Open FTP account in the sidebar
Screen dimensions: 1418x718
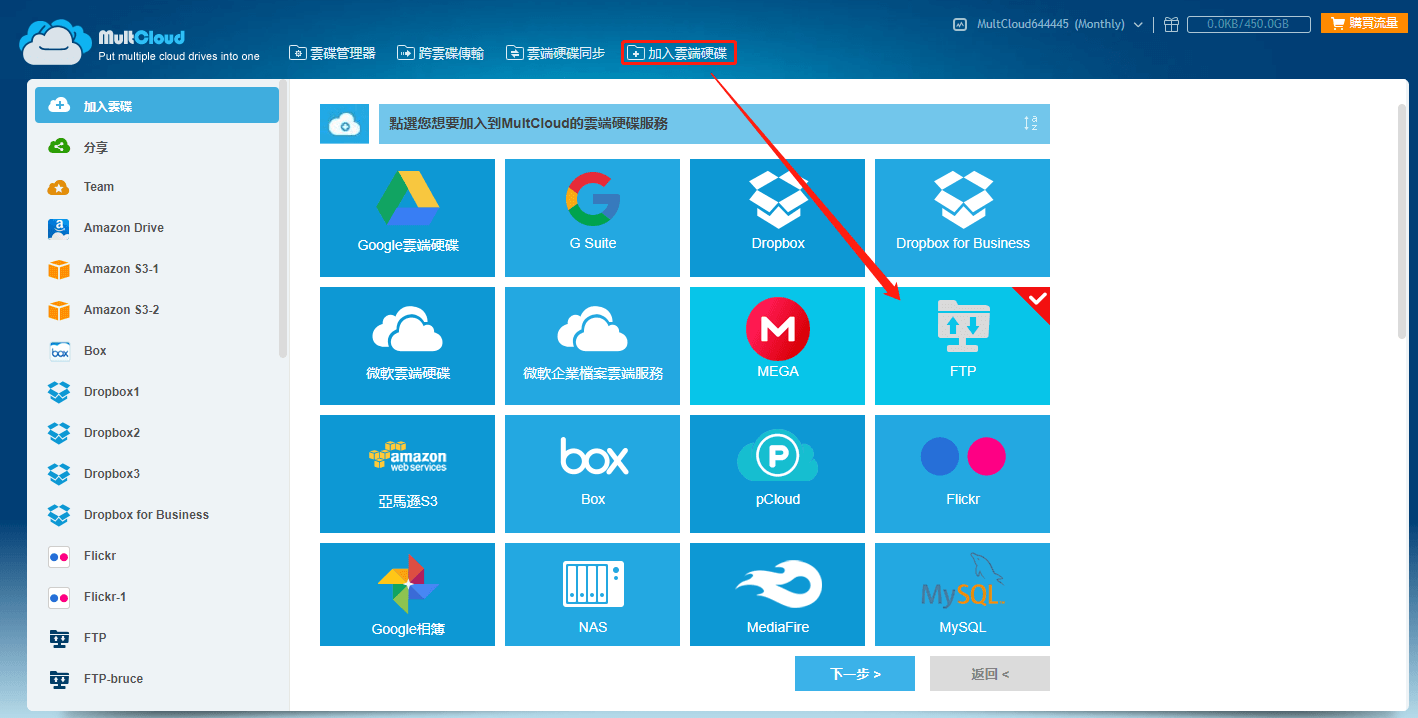157,638
